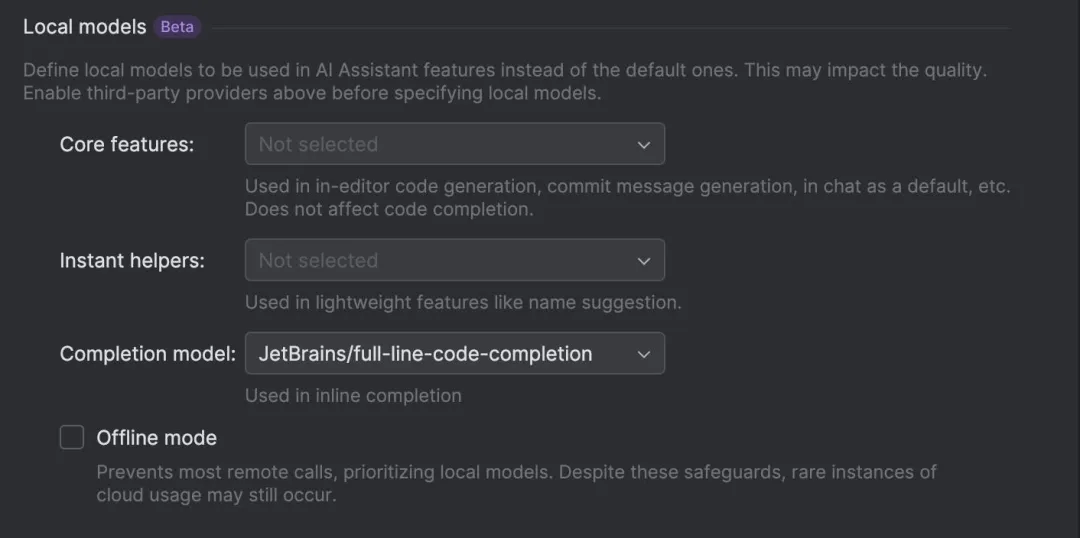Open the Core features combo box
Viewport: 1080px width, 538px height.
click(455, 144)
